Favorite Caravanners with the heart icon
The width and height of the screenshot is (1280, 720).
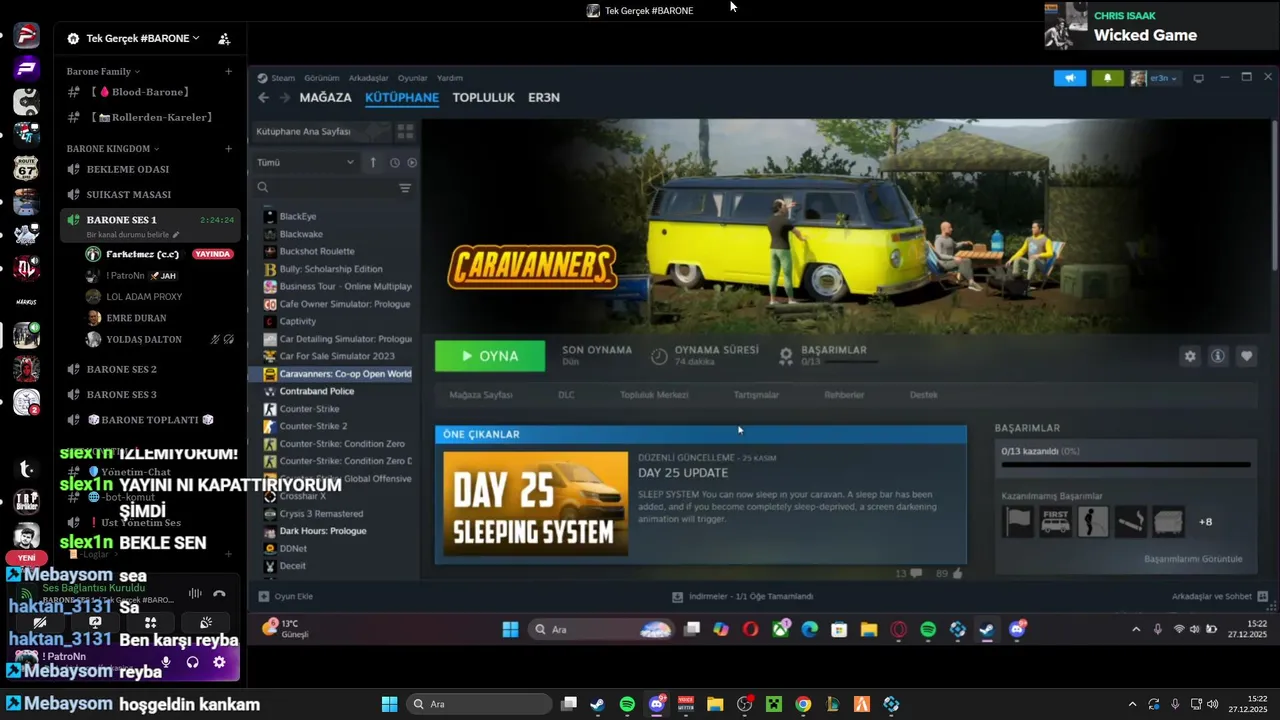pos(1246,356)
